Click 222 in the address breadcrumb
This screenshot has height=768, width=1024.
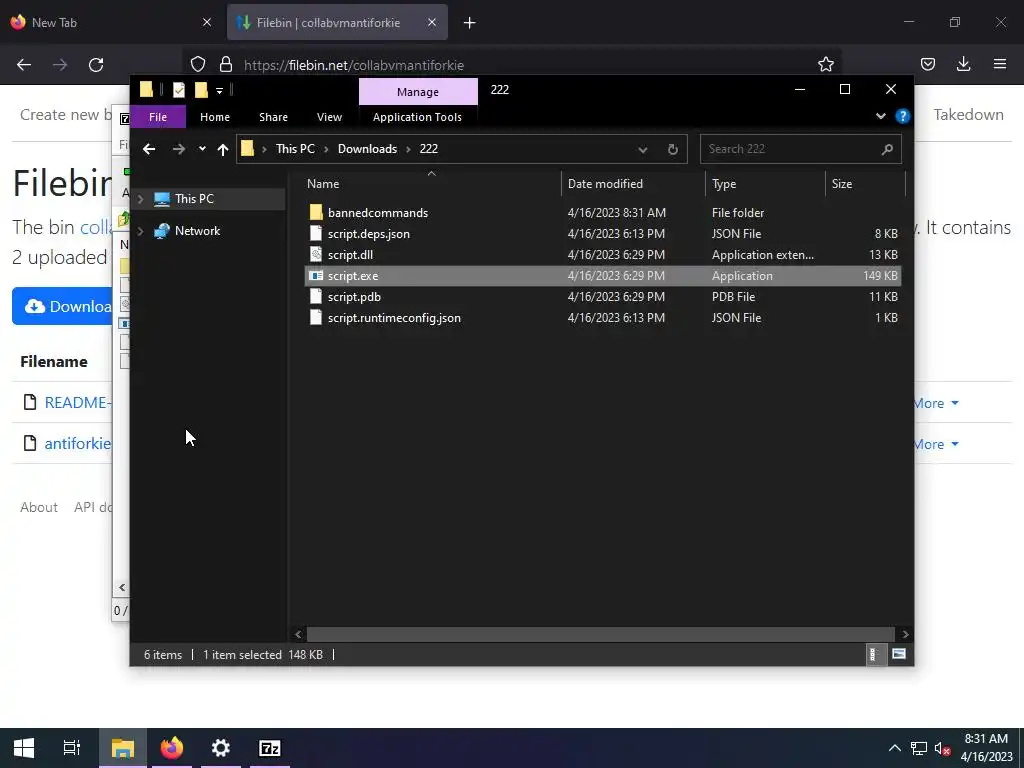(x=428, y=149)
